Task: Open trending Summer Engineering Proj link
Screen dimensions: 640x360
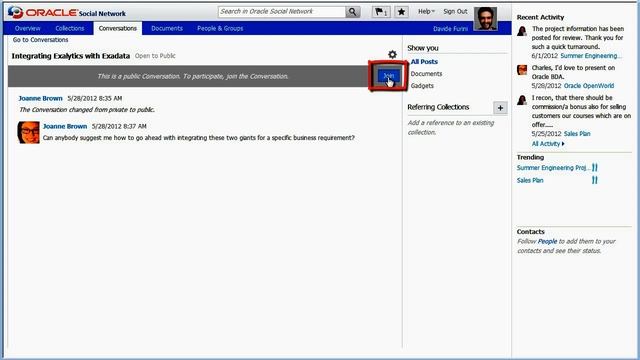Action: [x=553, y=168]
